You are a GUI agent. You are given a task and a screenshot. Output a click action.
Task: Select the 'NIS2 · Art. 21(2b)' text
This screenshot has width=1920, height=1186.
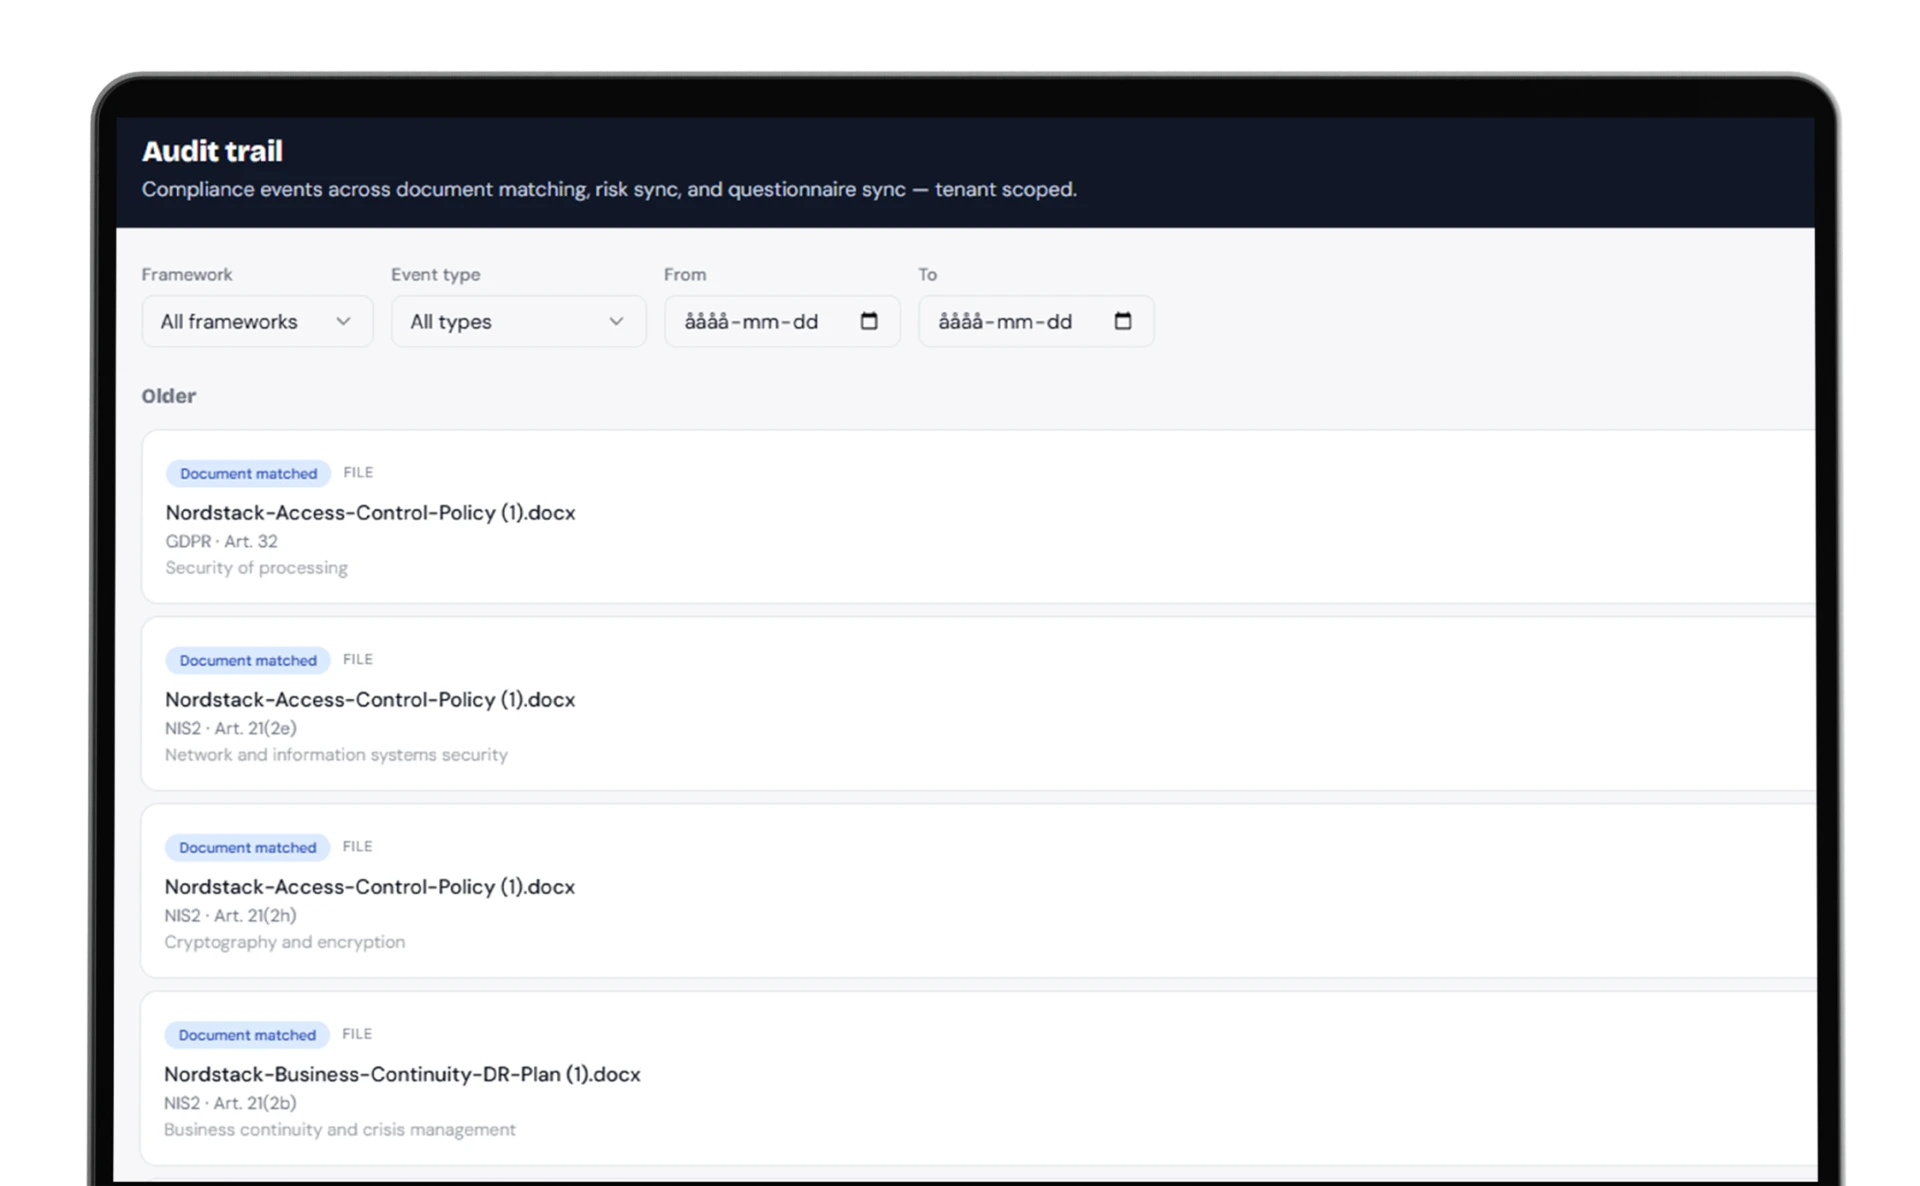pyautogui.click(x=230, y=1103)
